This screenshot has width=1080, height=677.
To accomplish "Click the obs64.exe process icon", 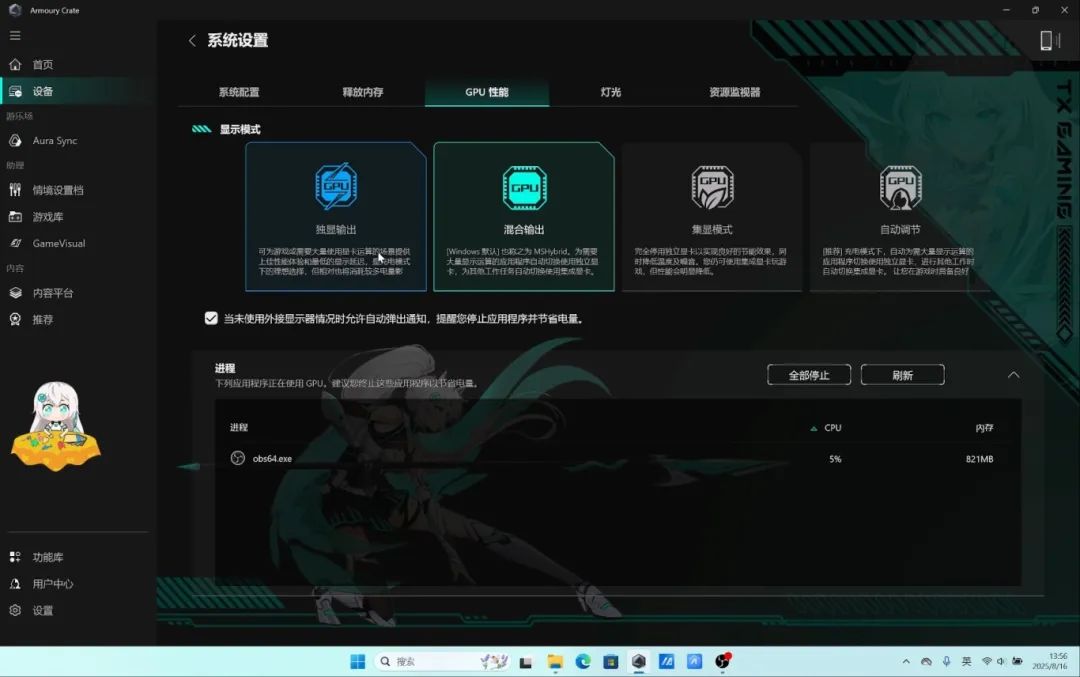I will pos(238,459).
